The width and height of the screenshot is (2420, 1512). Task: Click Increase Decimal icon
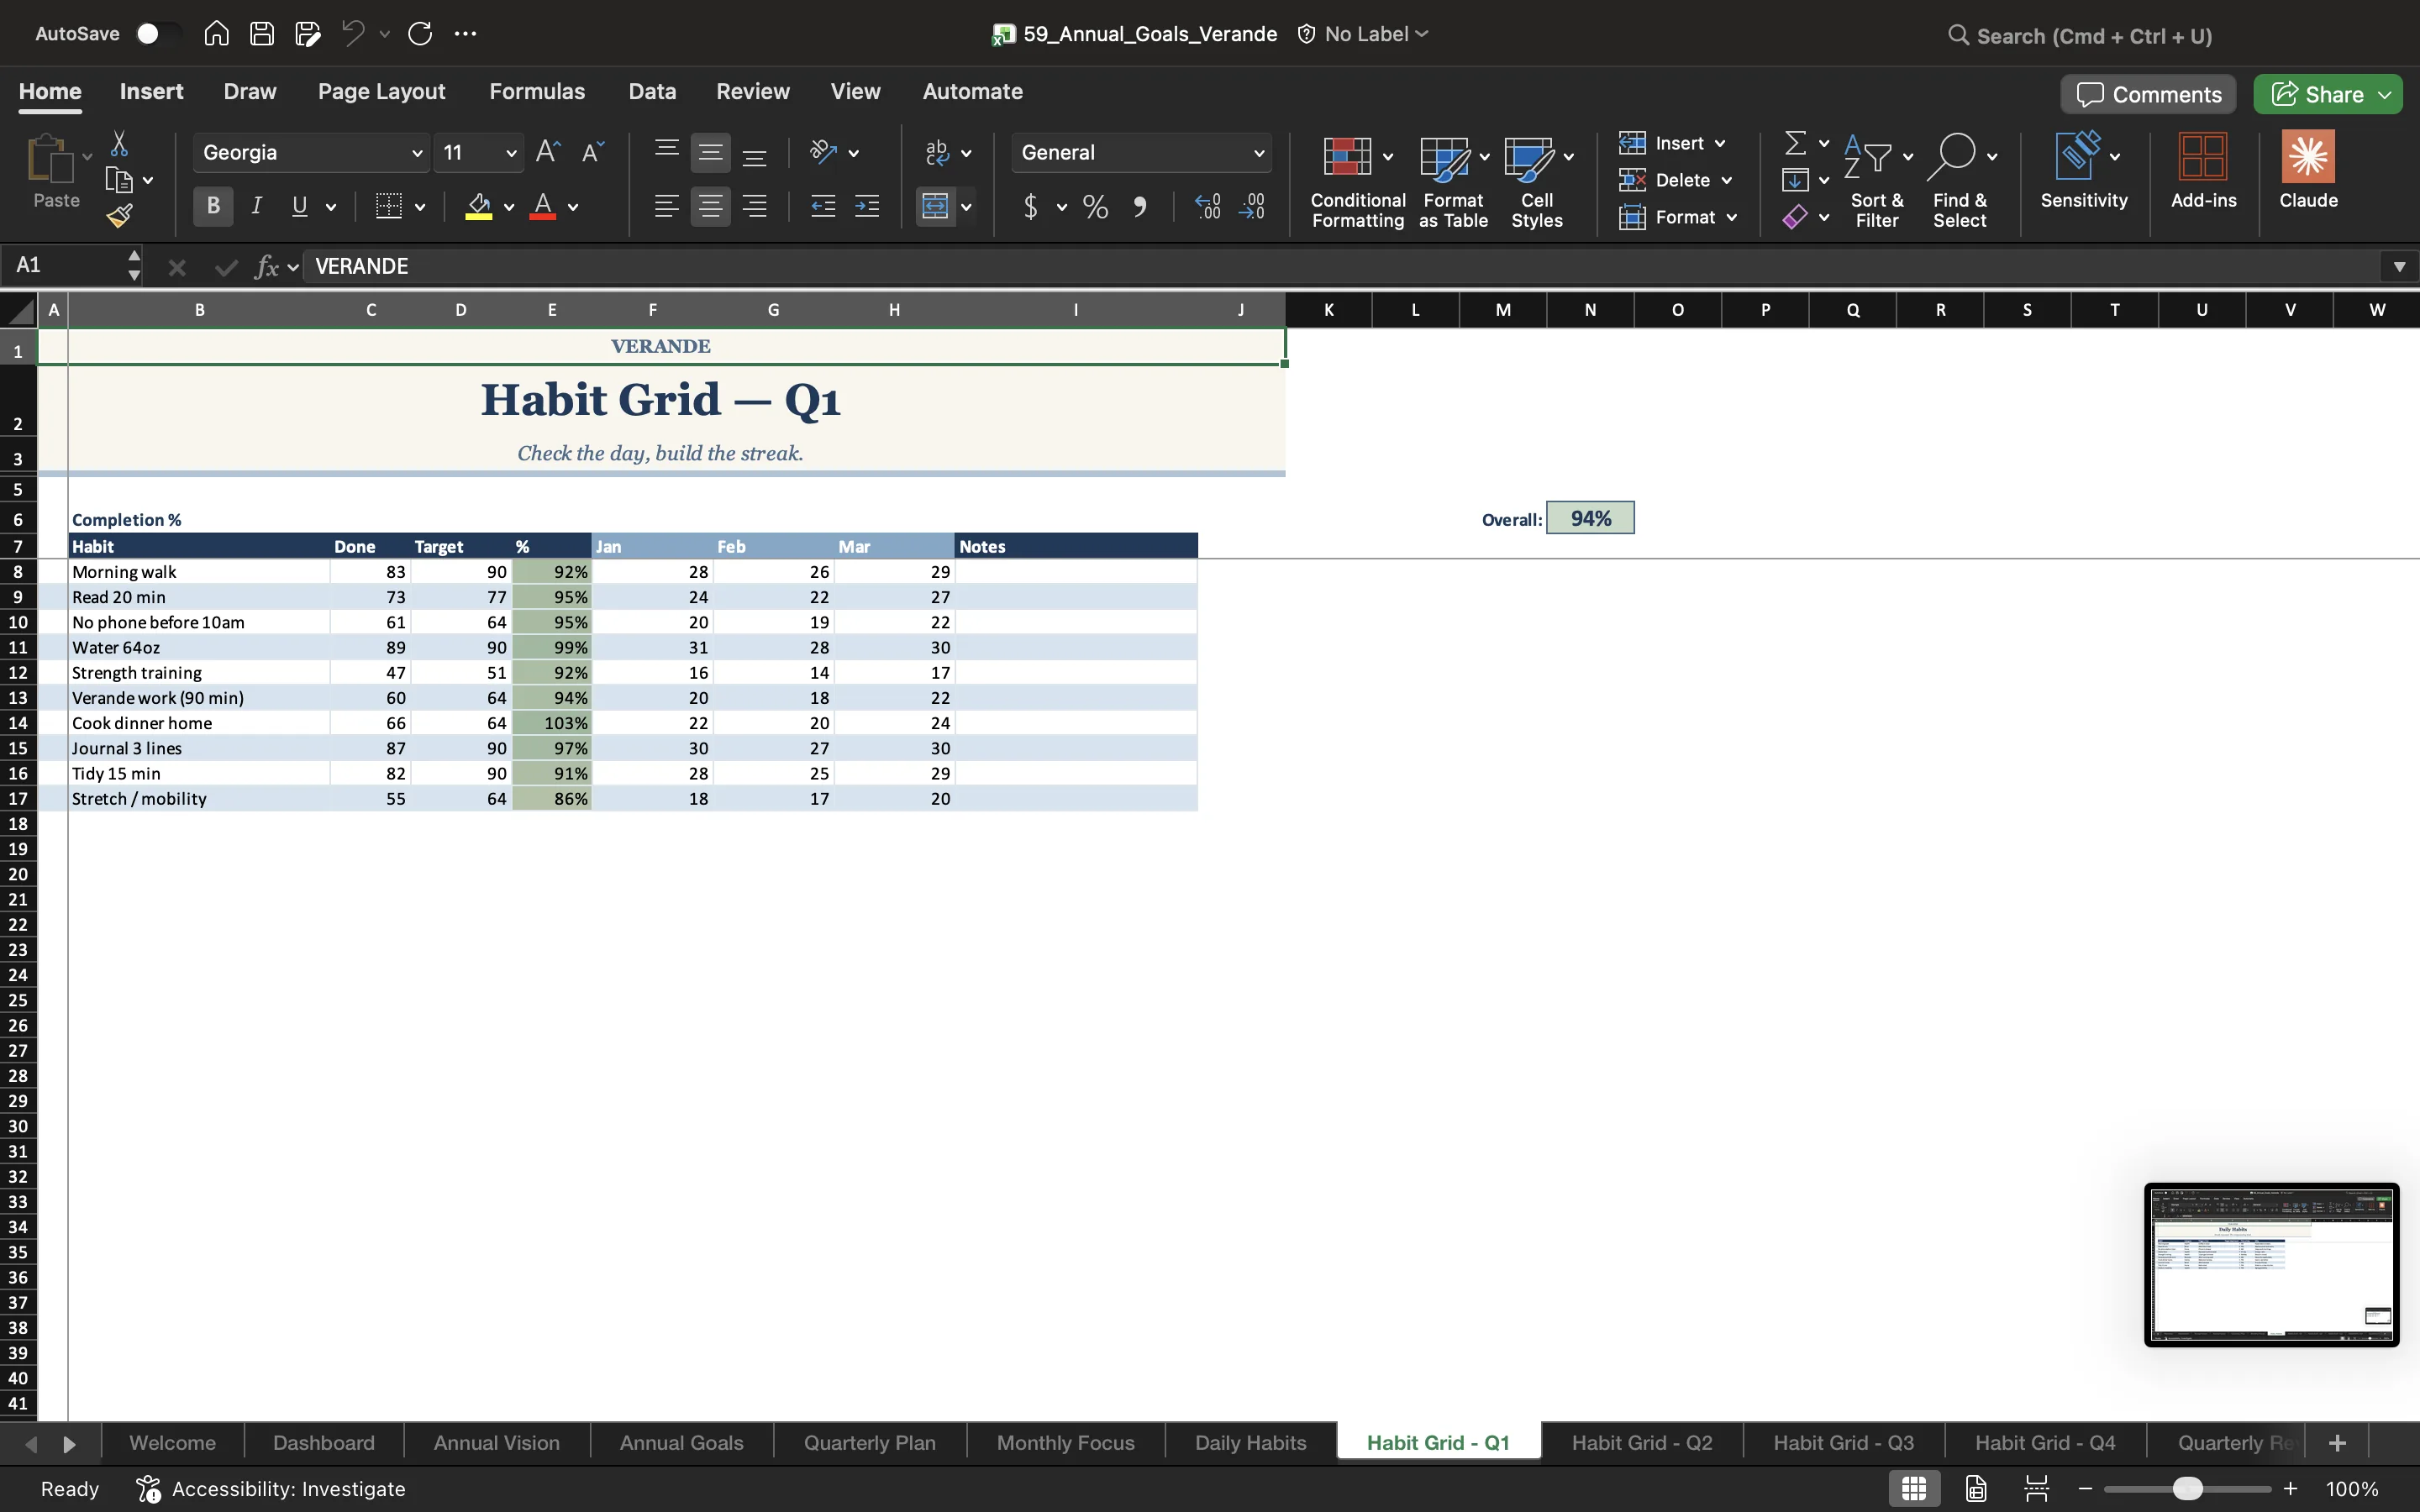click(x=1207, y=207)
